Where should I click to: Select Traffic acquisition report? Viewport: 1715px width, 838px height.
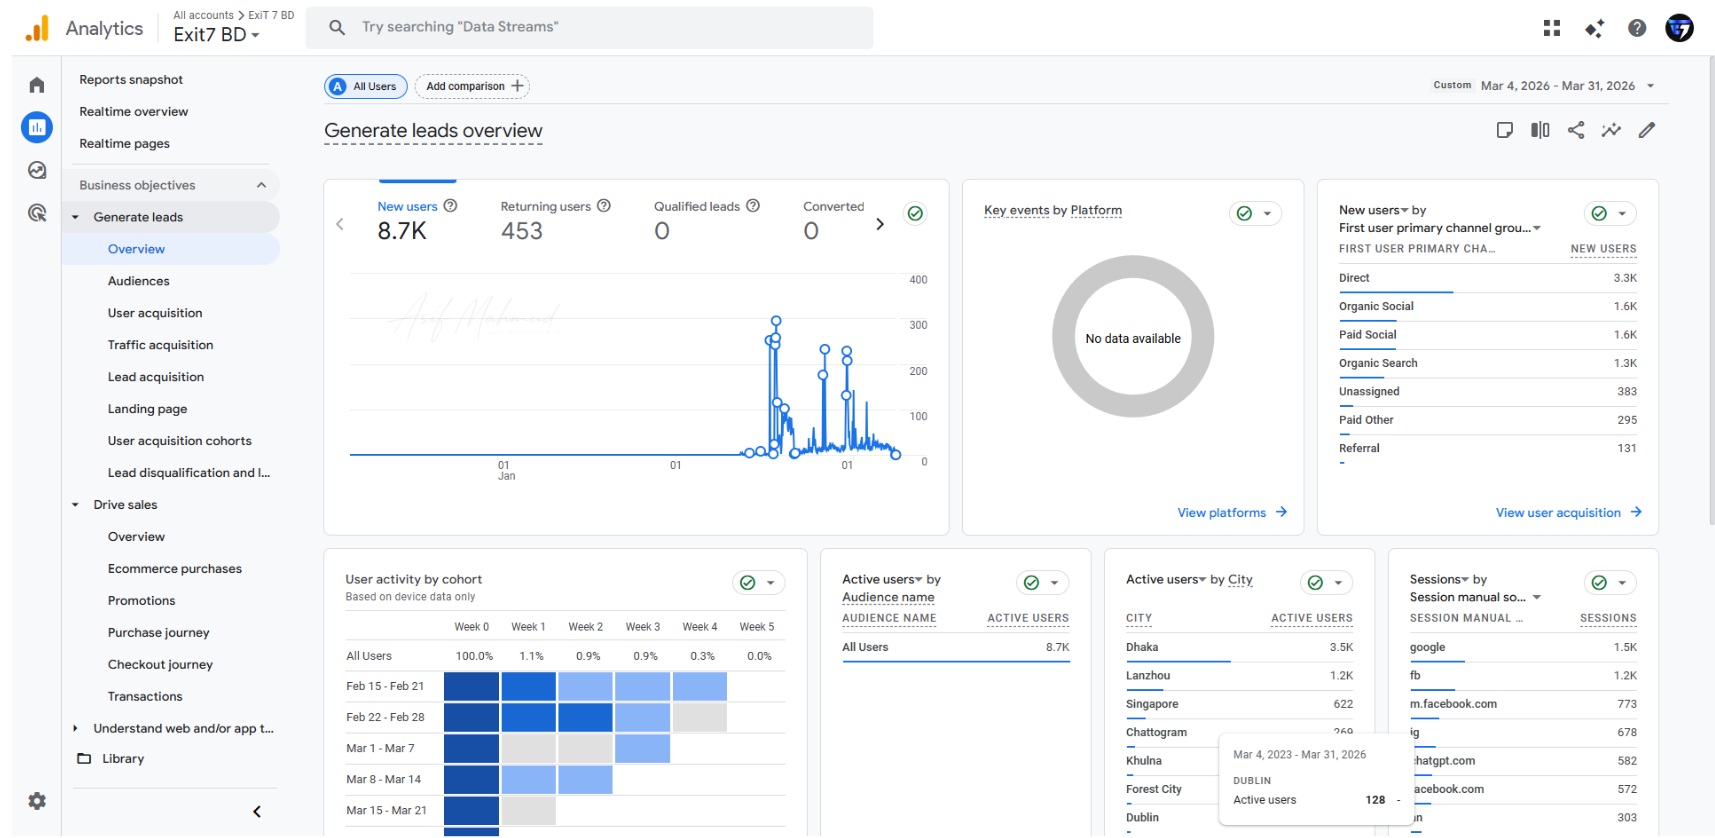click(160, 345)
